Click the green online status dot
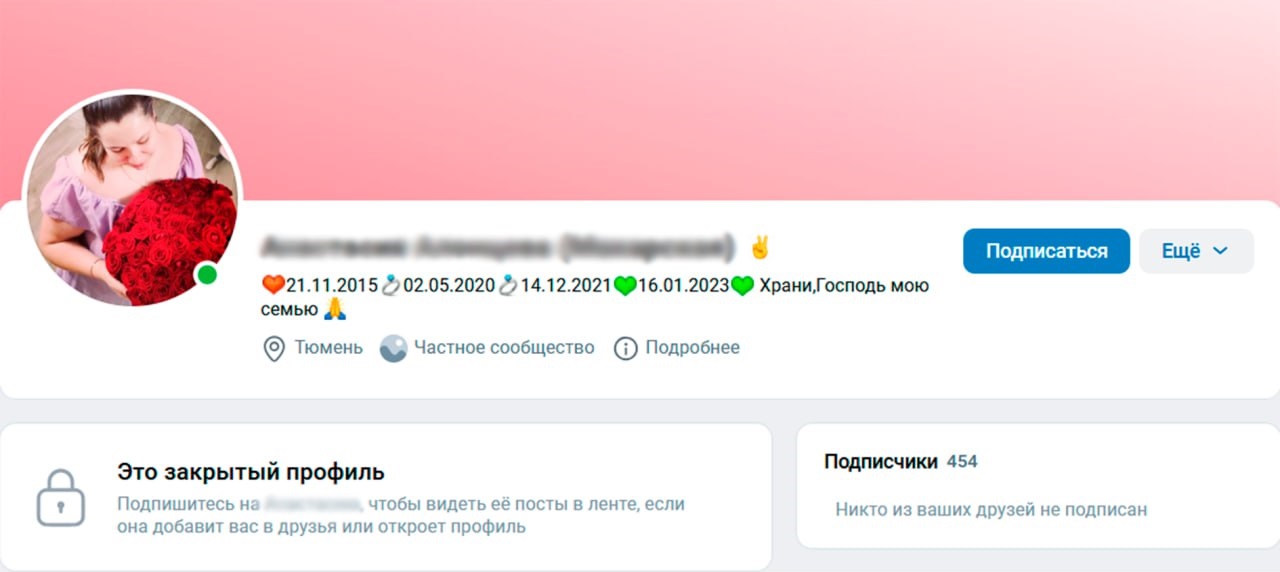Image resolution: width=1280 pixels, height=572 pixels. click(x=207, y=274)
